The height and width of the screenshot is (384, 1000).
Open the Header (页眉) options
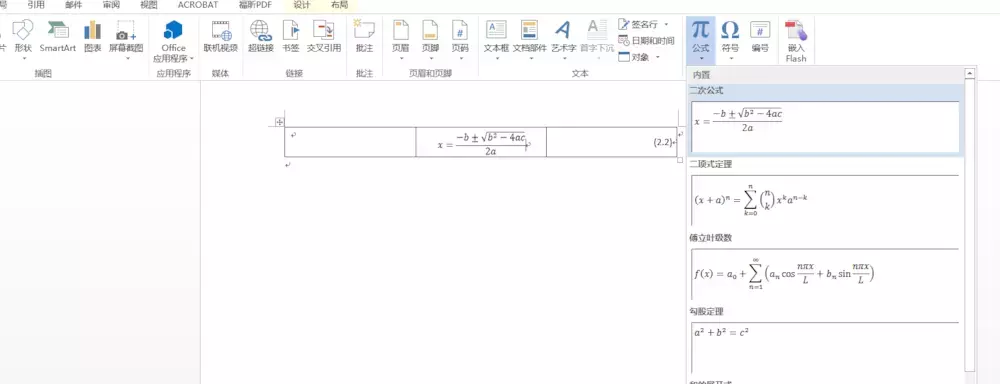[401, 36]
